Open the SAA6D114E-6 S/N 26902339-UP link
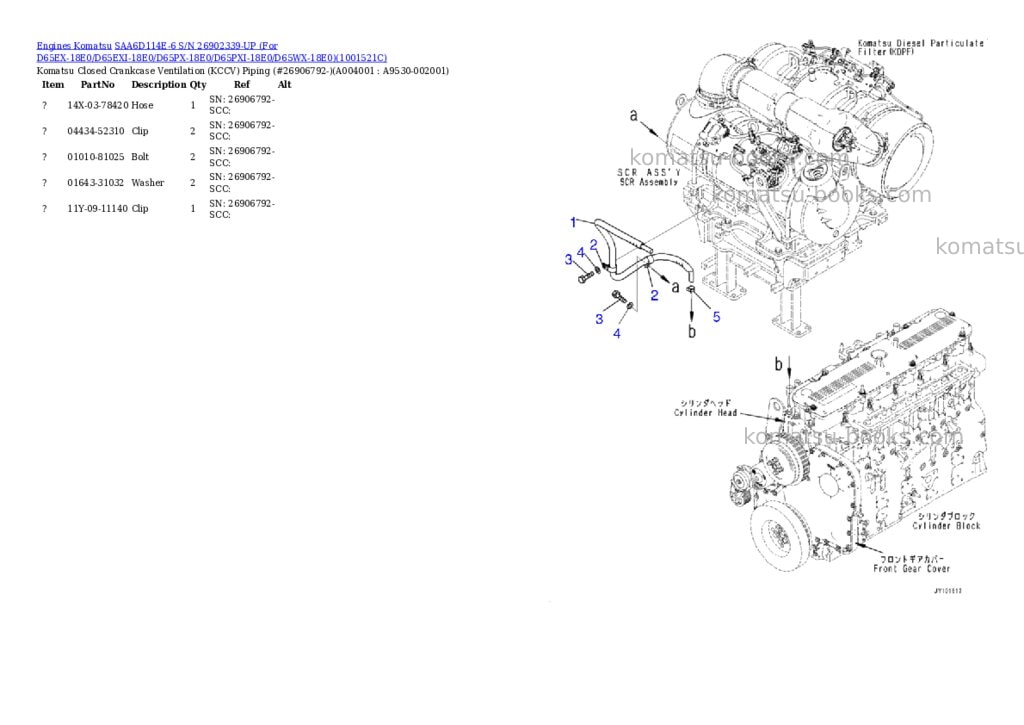Image resolution: width=1024 pixels, height=725 pixels. [196, 46]
